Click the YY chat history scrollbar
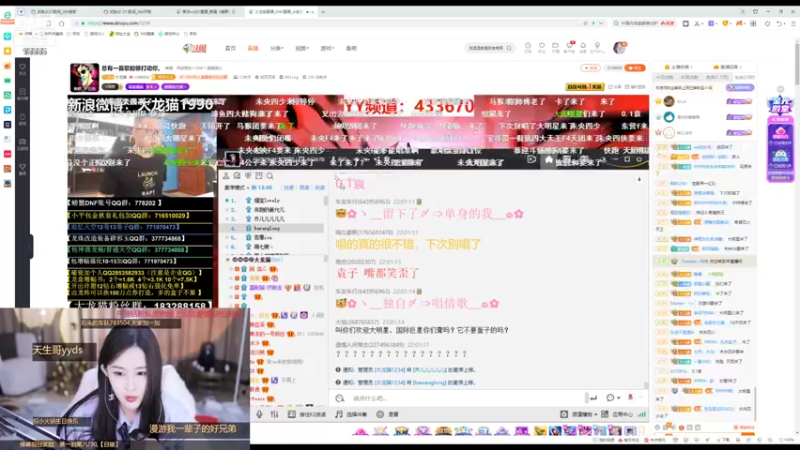Viewport: 800px width, 450px height. (646, 386)
